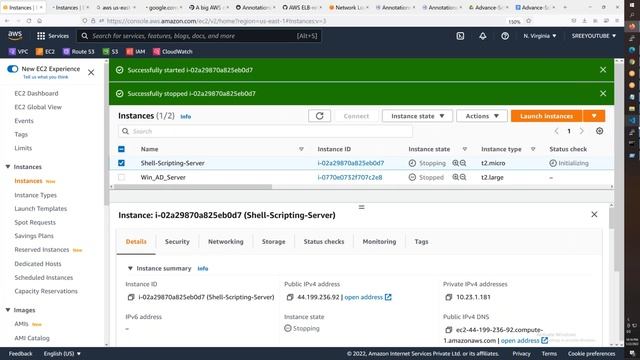Go to next page of instances

point(582,131)
